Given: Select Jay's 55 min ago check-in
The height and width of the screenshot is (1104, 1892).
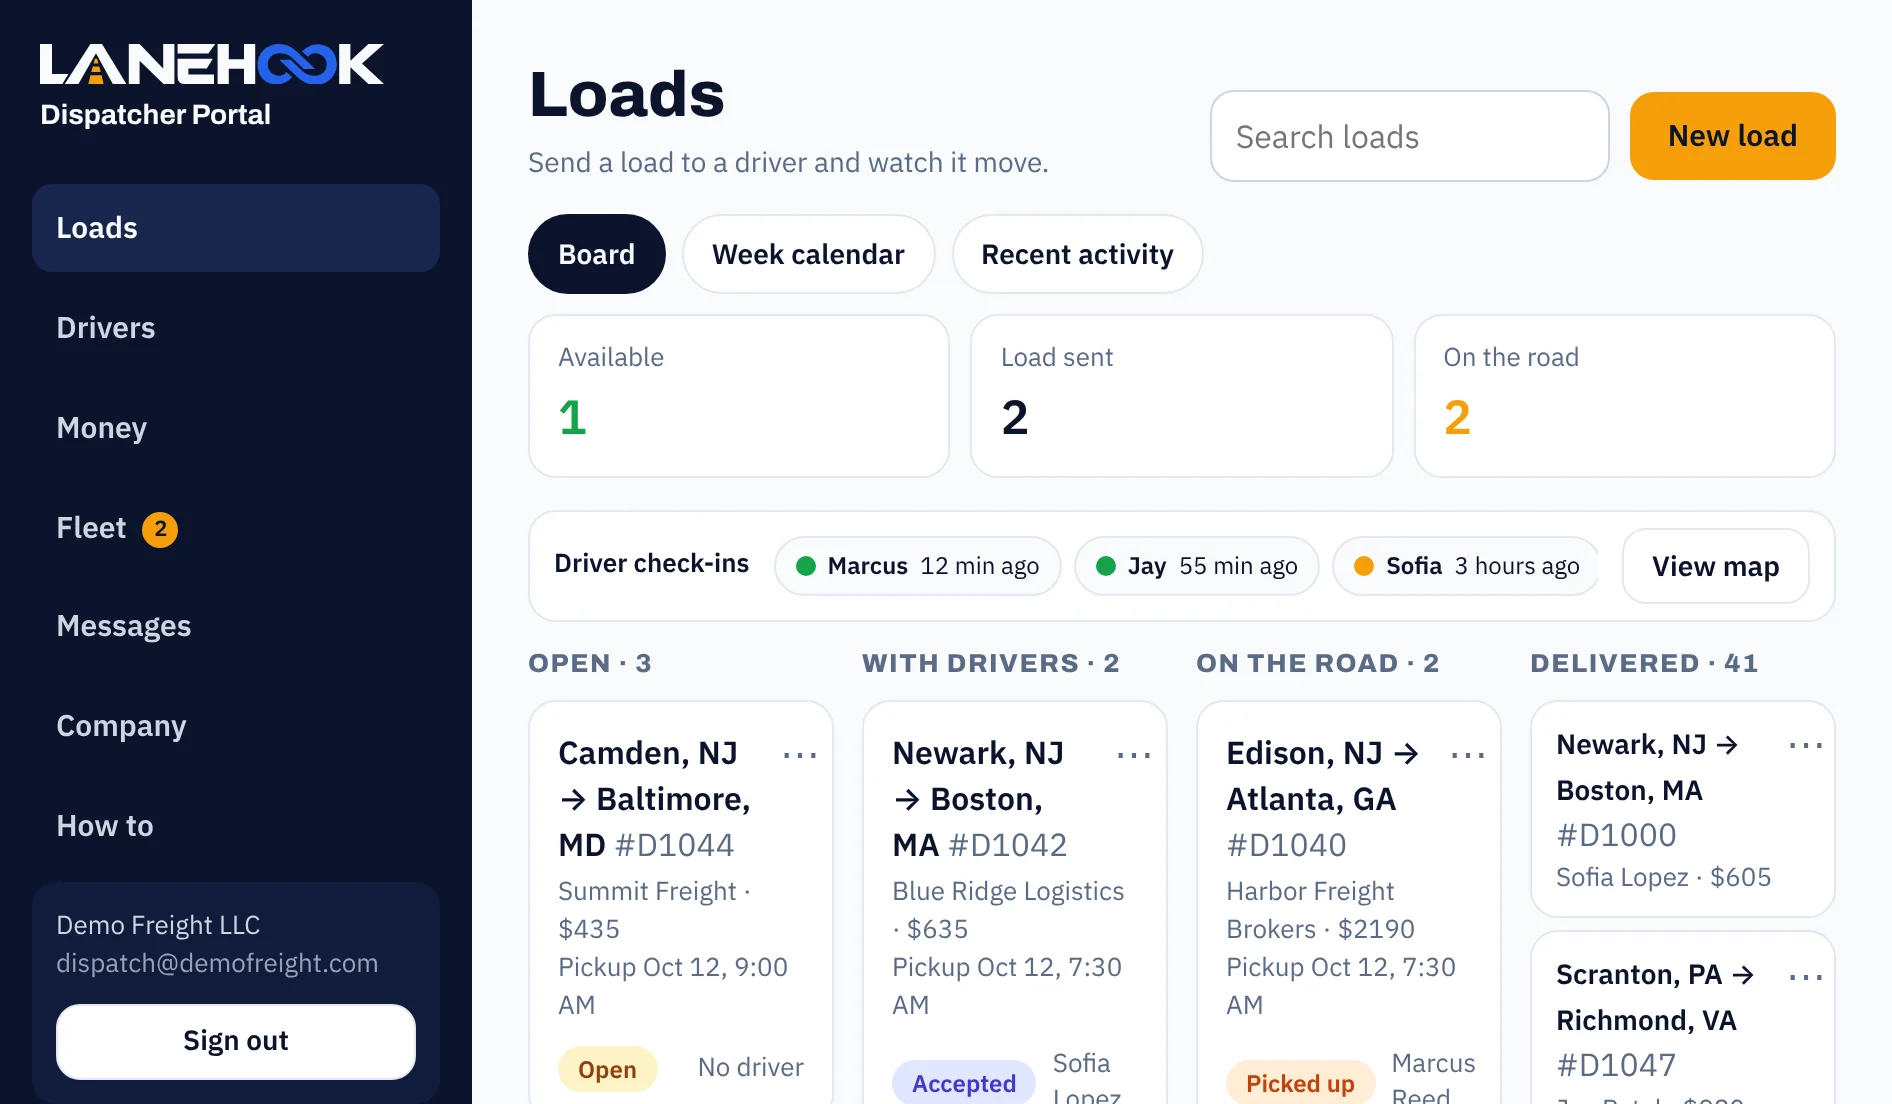Looking at the screenshot, I should click(x=1196, y=566).
